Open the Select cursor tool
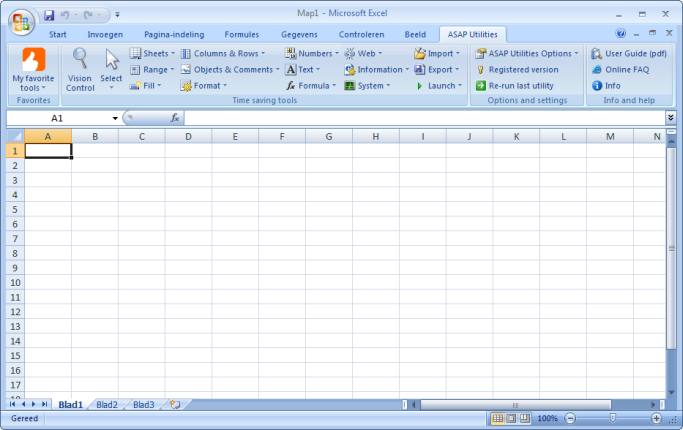The height and width of the screenshot is (430, 683). click(x=111, y=70)
